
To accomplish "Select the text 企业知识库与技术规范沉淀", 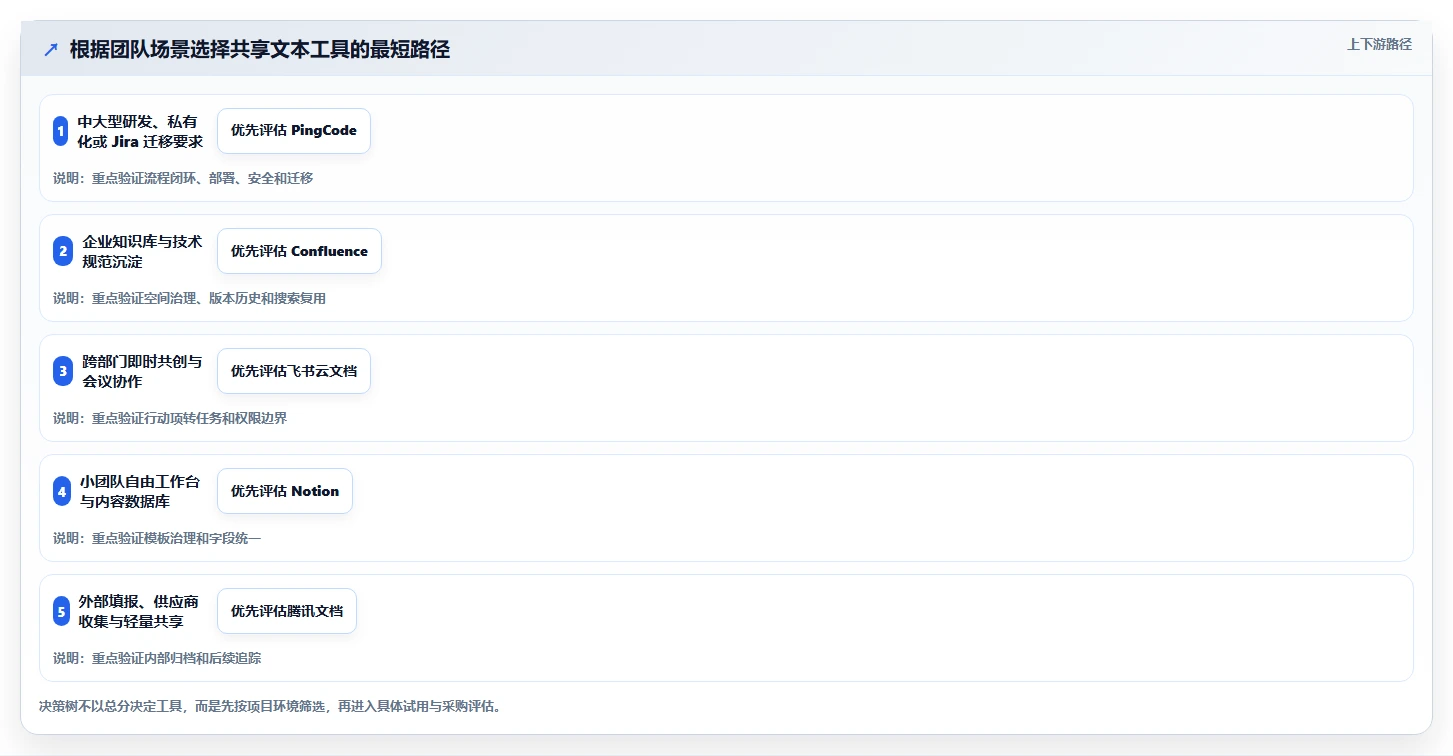I will point(142,251).
